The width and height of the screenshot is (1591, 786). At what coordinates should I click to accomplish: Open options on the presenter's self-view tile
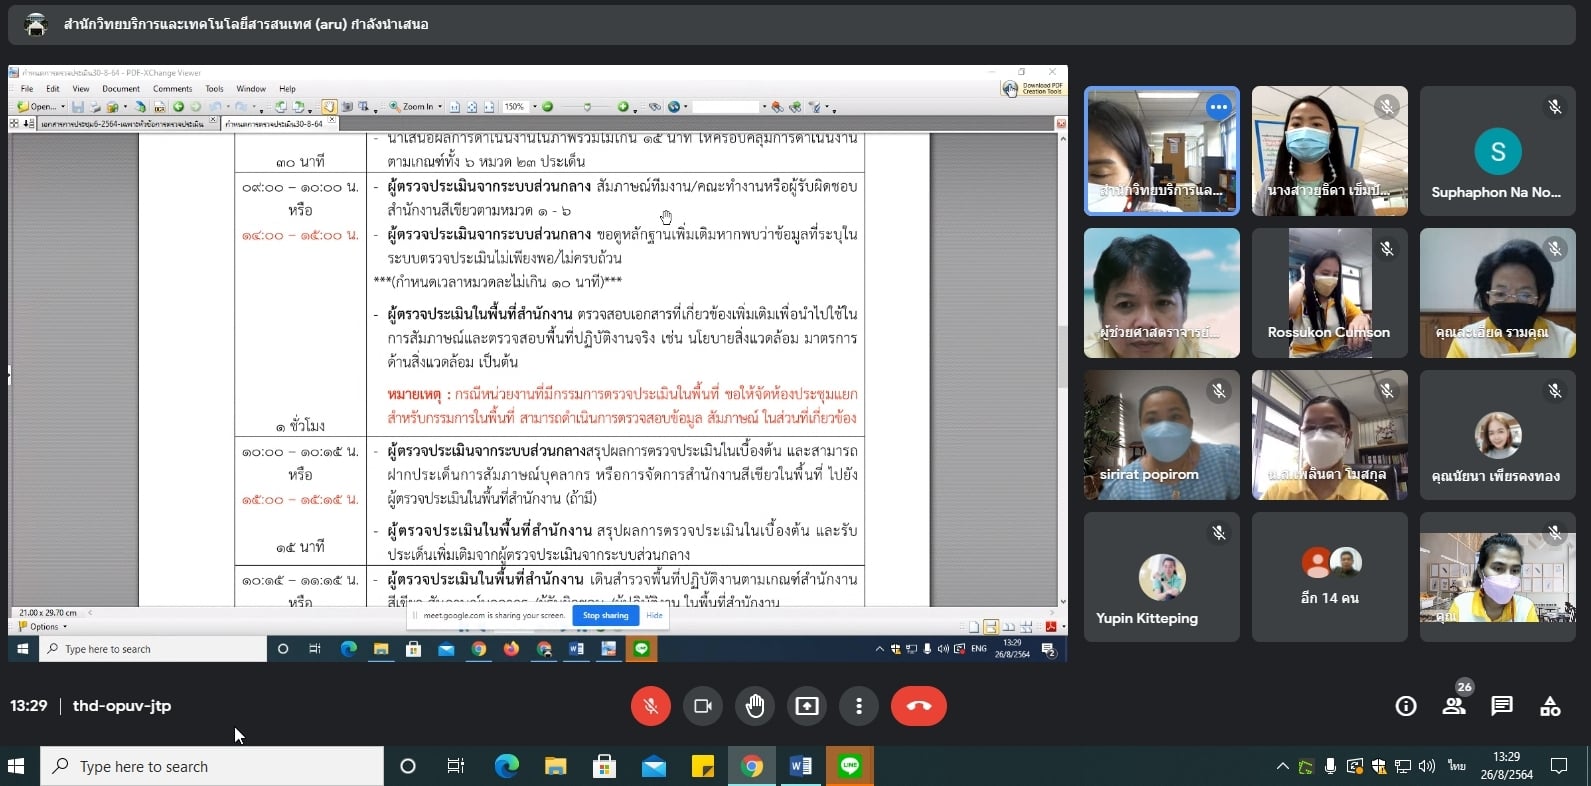1218,107
